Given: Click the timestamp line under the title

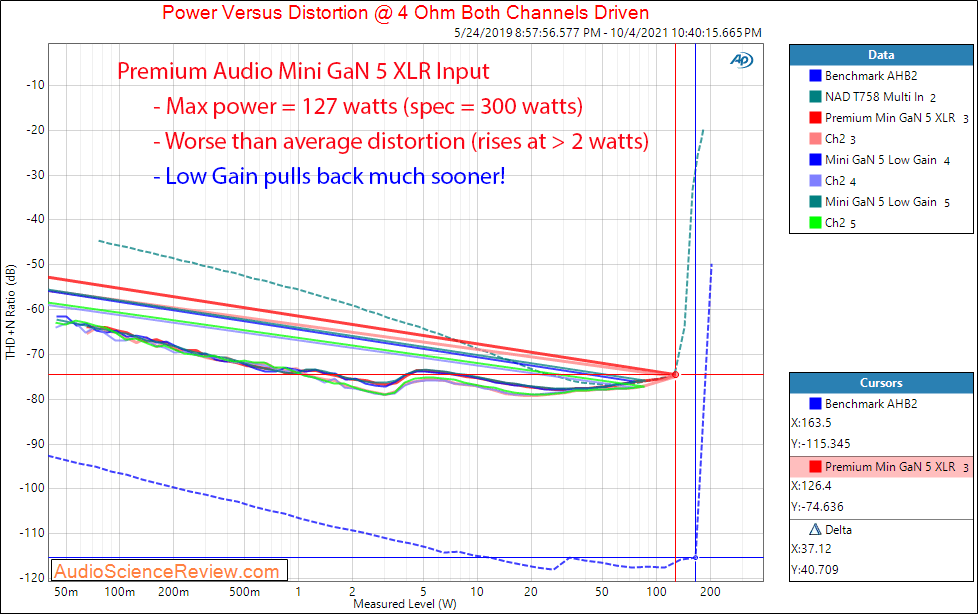Looking at the screenshot, I should tap(608, 32).
